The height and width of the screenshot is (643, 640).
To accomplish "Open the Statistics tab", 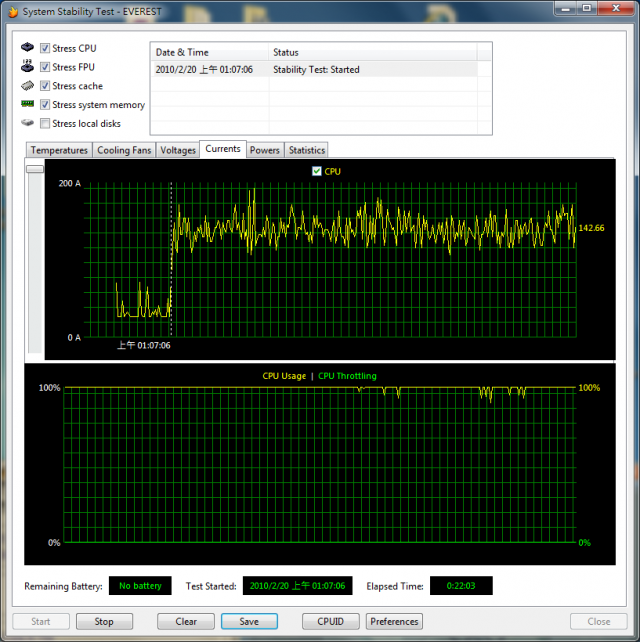I will [307, 150].
